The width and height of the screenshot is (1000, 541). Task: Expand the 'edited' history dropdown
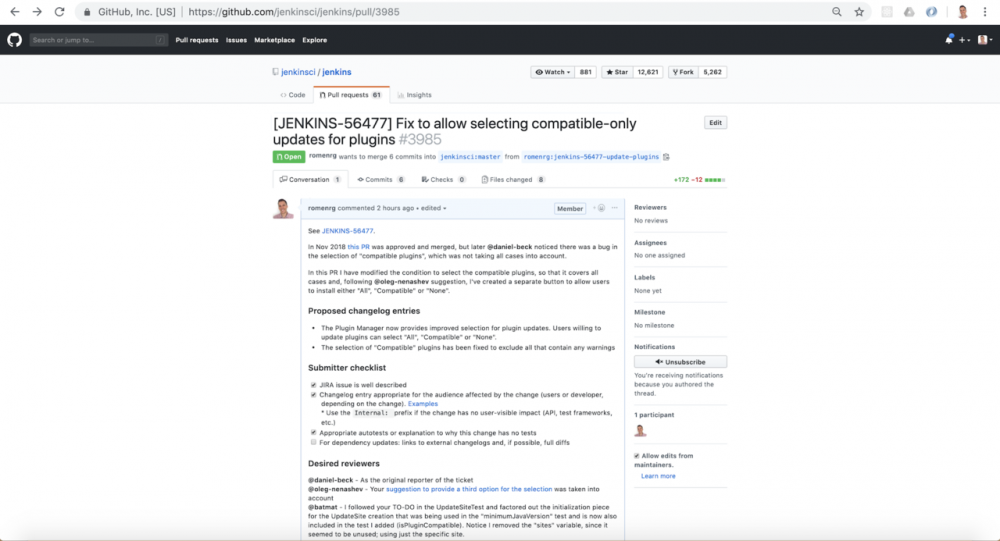[x=434, y=208]
